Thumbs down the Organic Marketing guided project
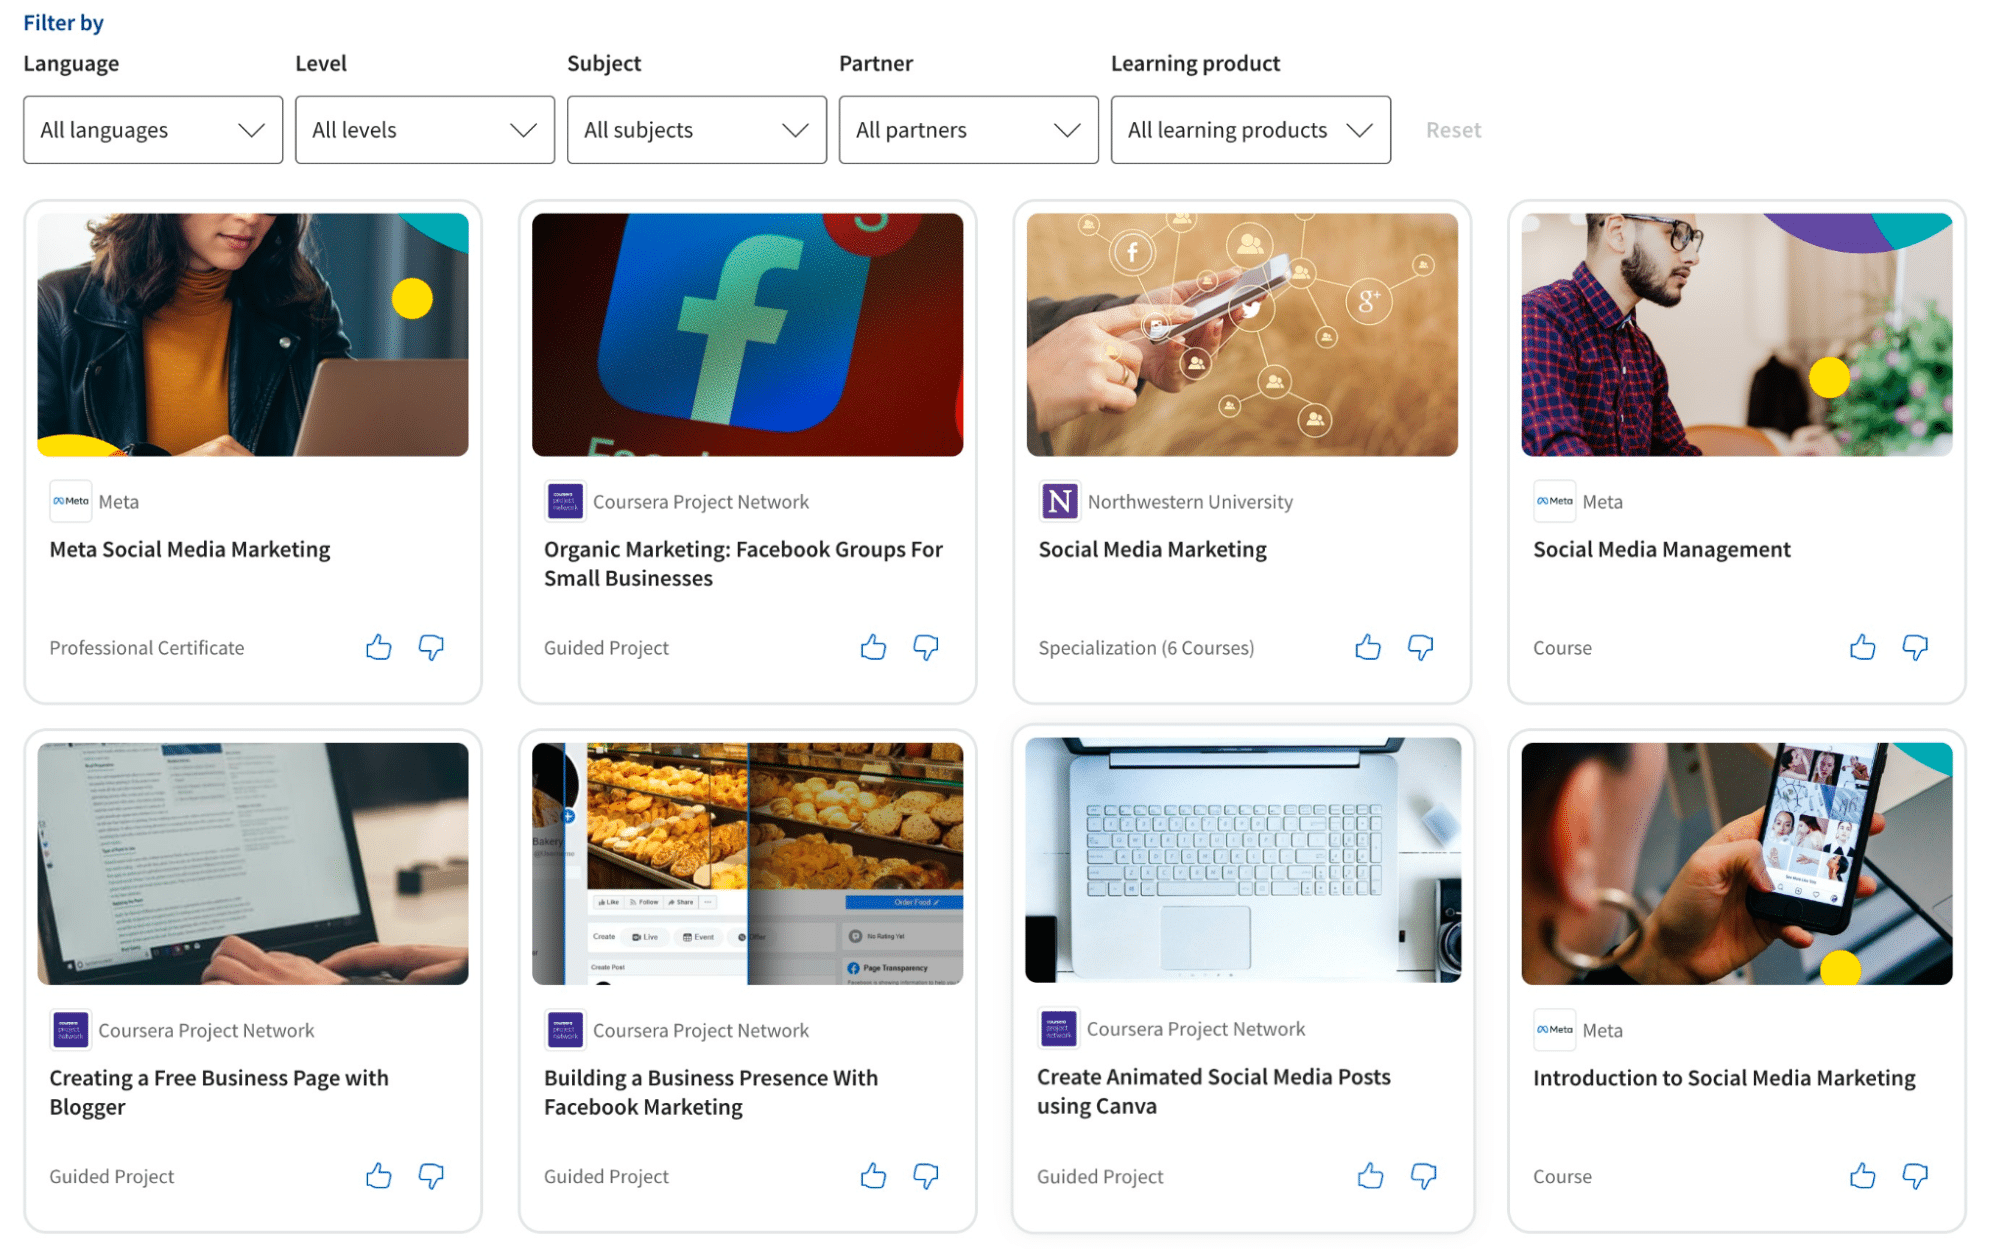 (x=925, y=647)
